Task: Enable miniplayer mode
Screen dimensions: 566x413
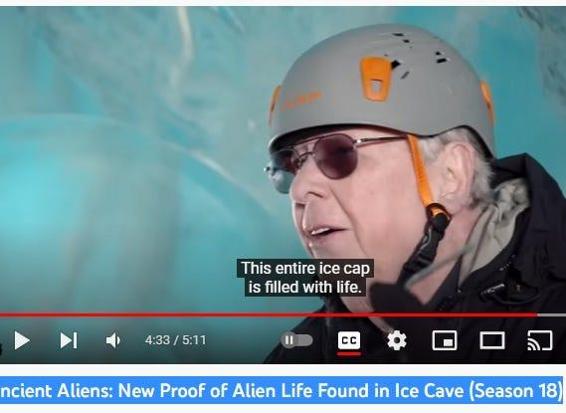Action: 444,340
